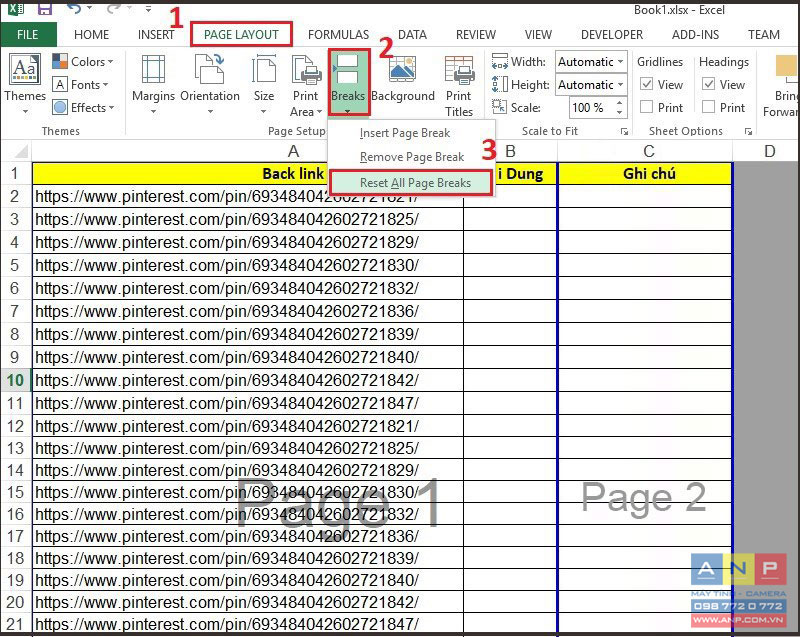Switch to the FORMULAS tab

338,35
